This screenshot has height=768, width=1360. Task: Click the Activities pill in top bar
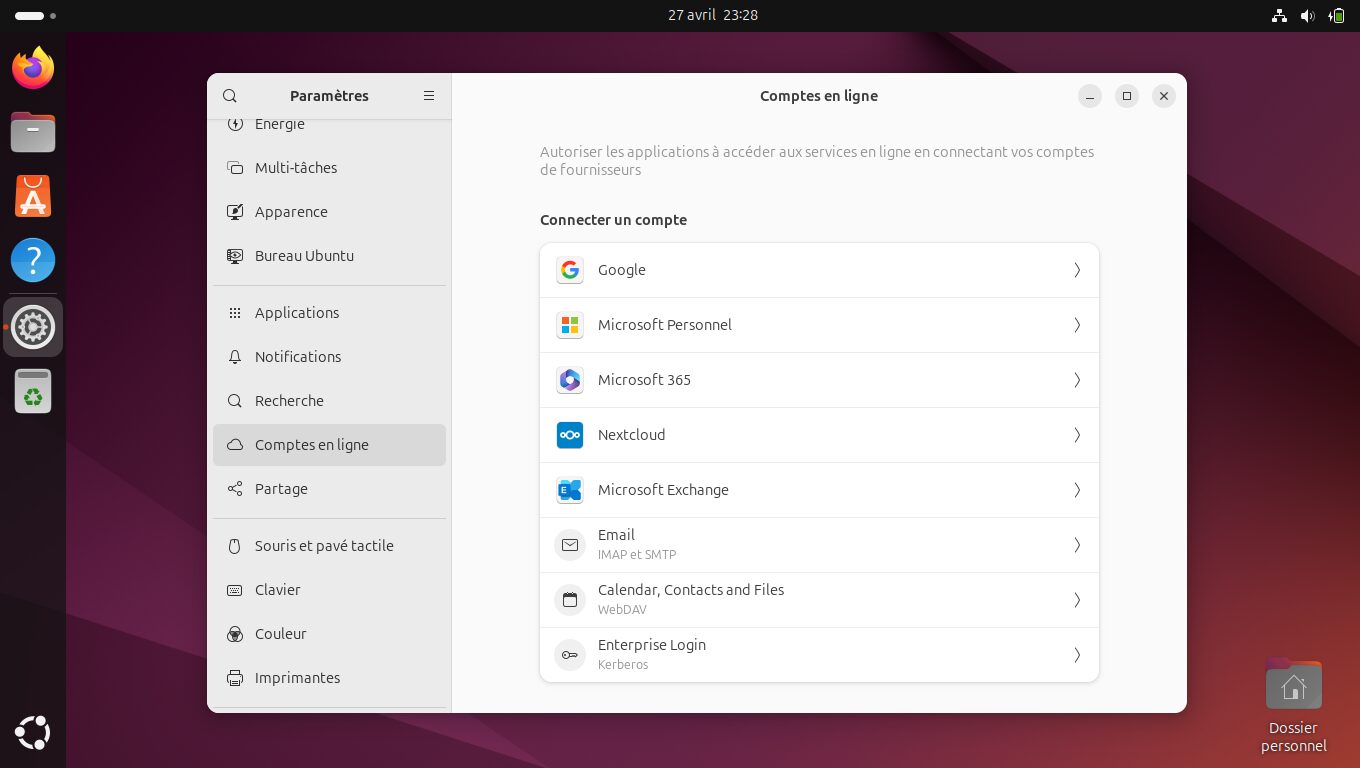tap(36, 16)
